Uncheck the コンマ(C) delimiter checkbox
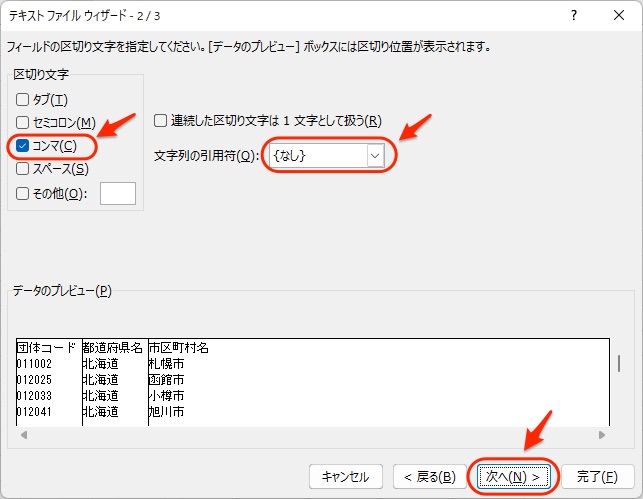Viewport: 643px width, 499px height. click(x=23, y=146)
